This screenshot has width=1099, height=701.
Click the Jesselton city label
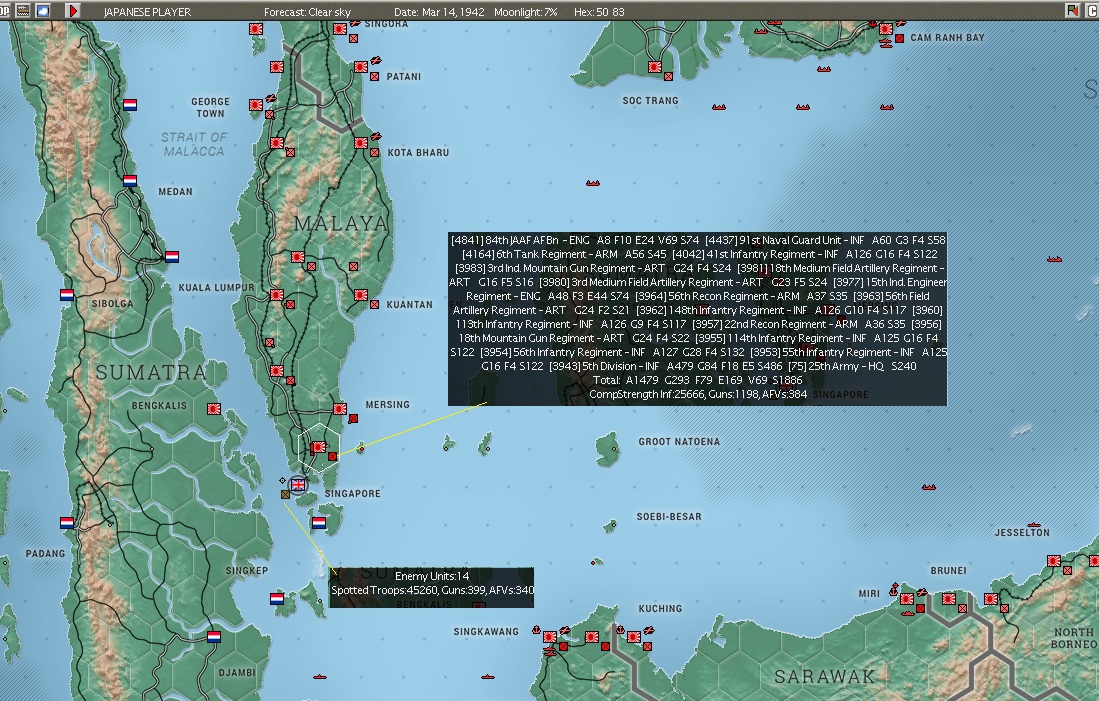(1023, 532)
